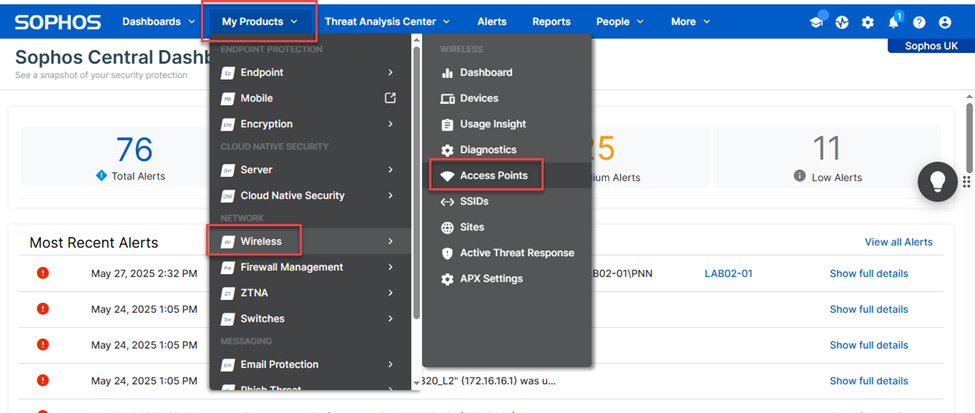Open the user account profile icon
The height and width of the screenshot is (413, 975).
click(945, 22)
